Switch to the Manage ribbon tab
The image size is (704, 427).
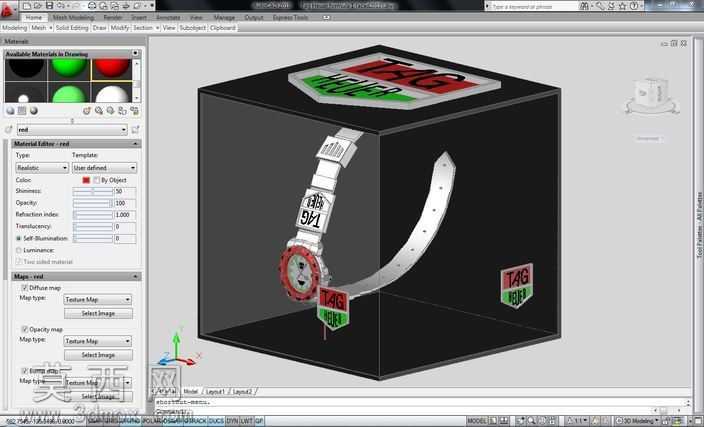[224, 18]
